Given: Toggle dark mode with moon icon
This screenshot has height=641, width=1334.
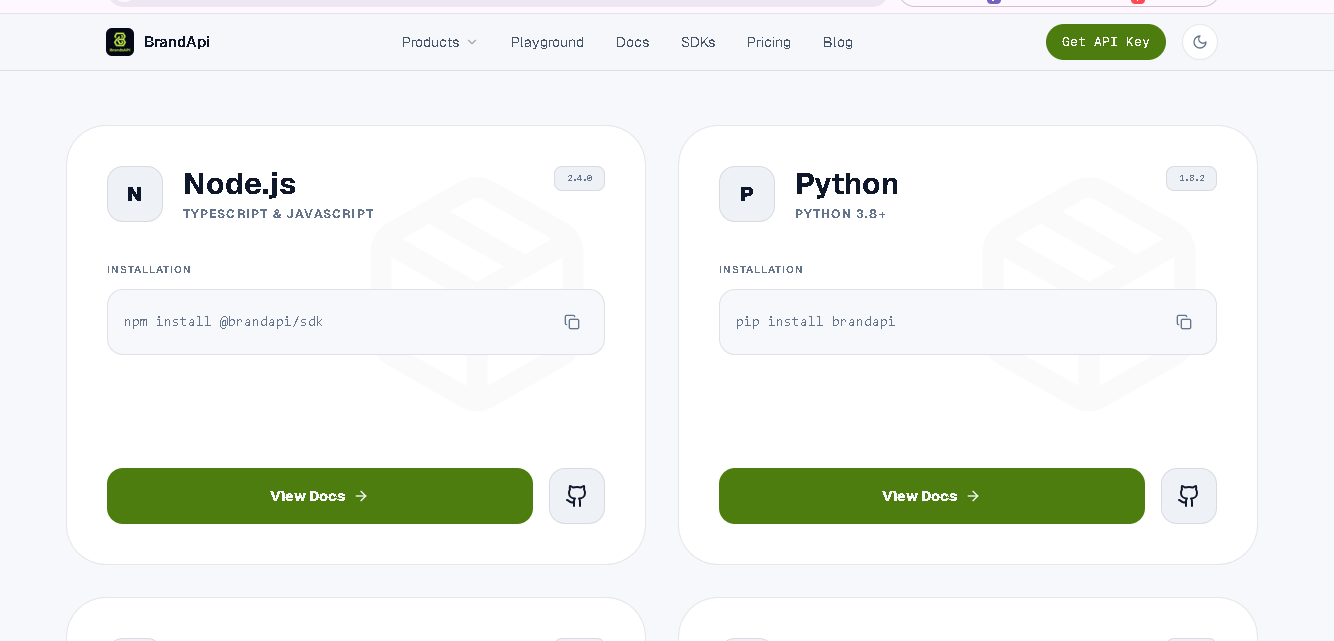Looking at the screenshot, I should (x=1200, y=42).
